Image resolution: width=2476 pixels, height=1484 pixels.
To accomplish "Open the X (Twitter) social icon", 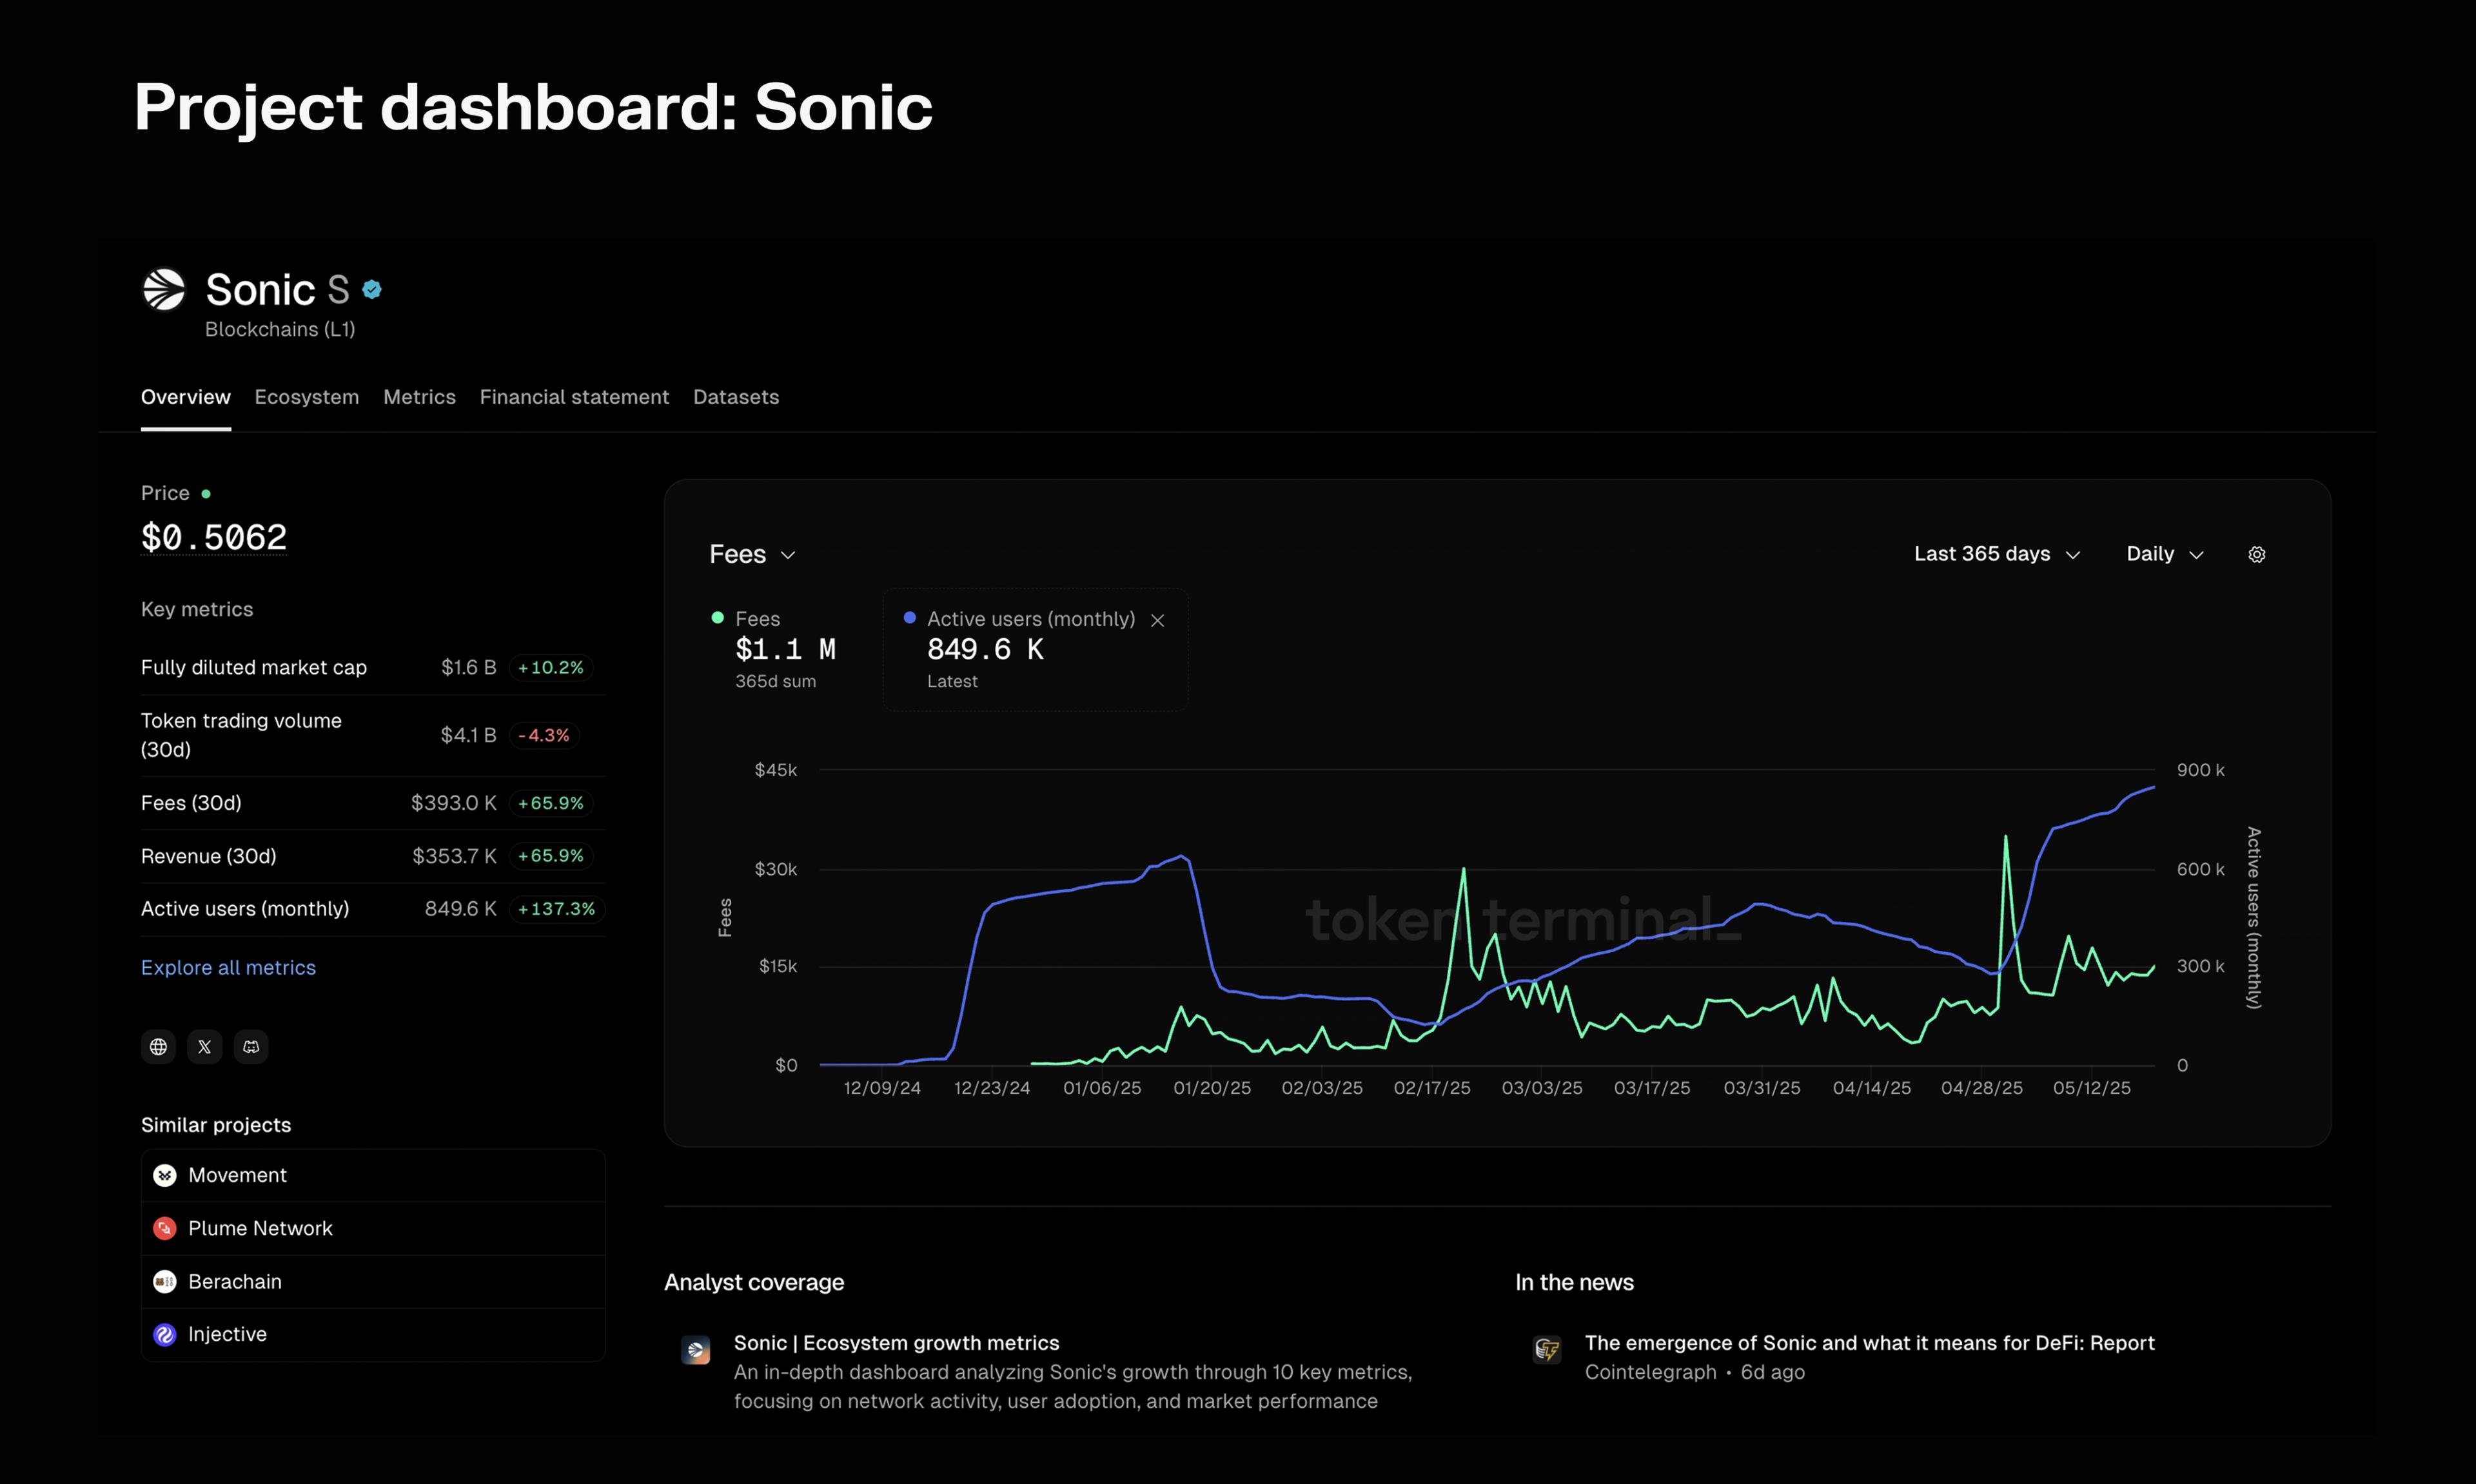I will click(x=205, y=1047).
